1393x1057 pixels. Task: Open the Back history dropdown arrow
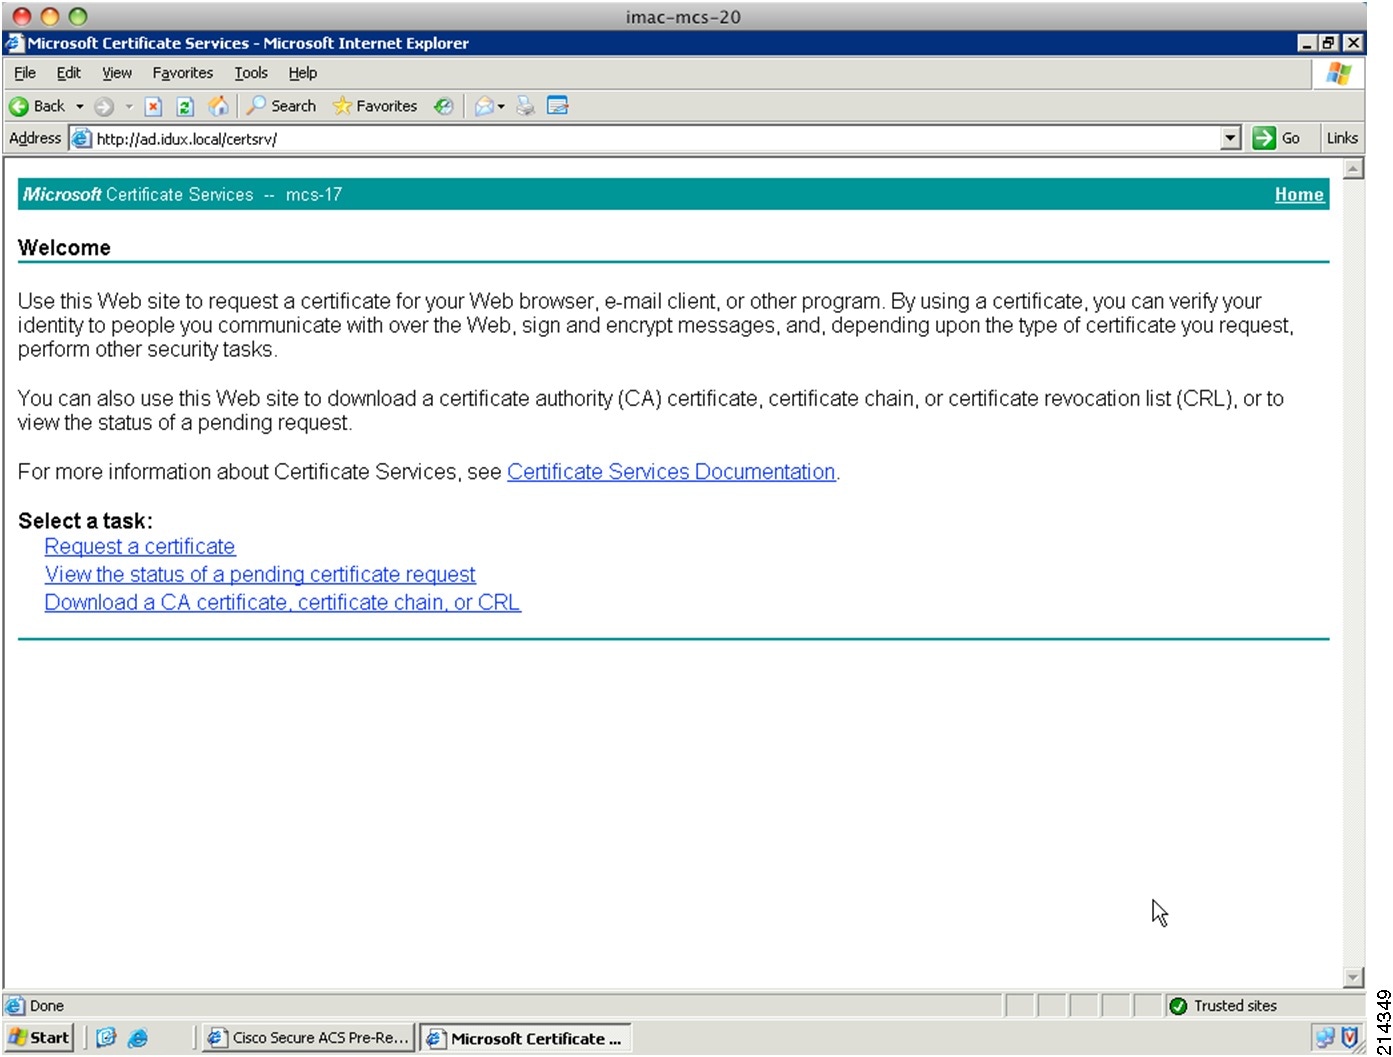pos(80,106)
